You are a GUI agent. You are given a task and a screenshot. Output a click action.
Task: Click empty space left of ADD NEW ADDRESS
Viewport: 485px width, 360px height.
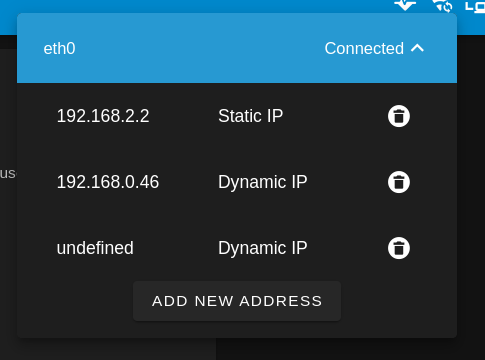coord(75,301)
